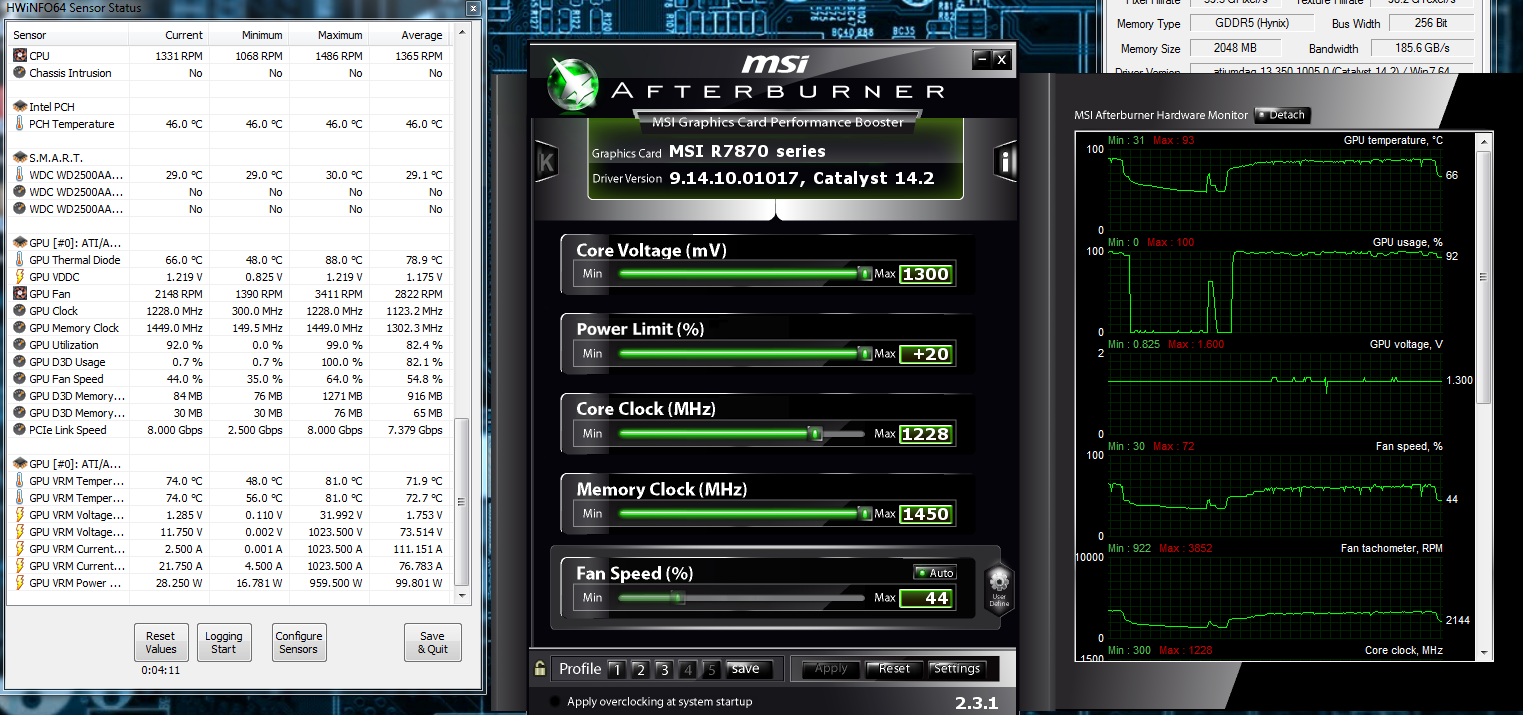1523x715 pixels.
Task: Click the Core Clock slider handle
Action: (815, 434)
